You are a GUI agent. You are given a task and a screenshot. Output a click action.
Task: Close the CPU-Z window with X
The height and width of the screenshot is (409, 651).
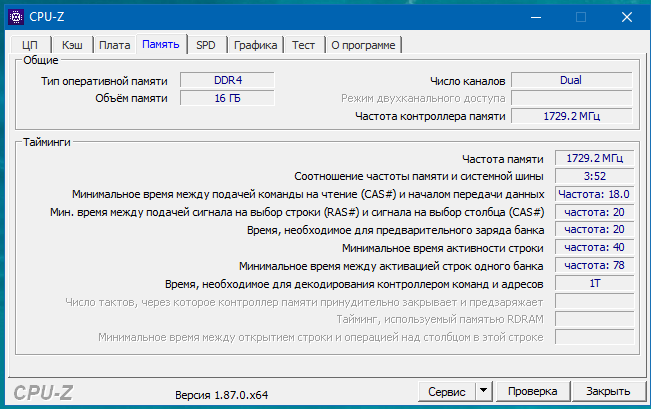[x=627, y=17]
